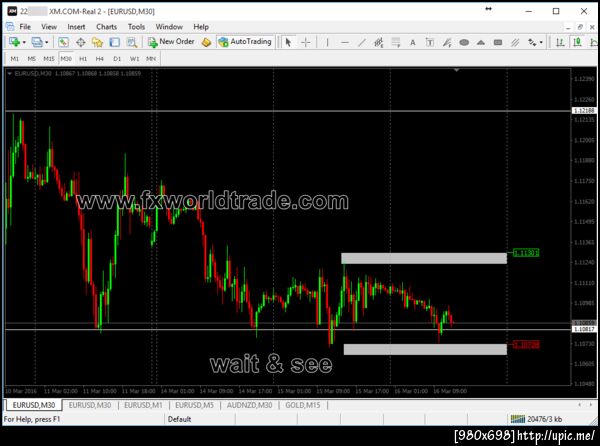600x446 pixels.
Task: Click the green price label tag
Action: click(526, 253)
